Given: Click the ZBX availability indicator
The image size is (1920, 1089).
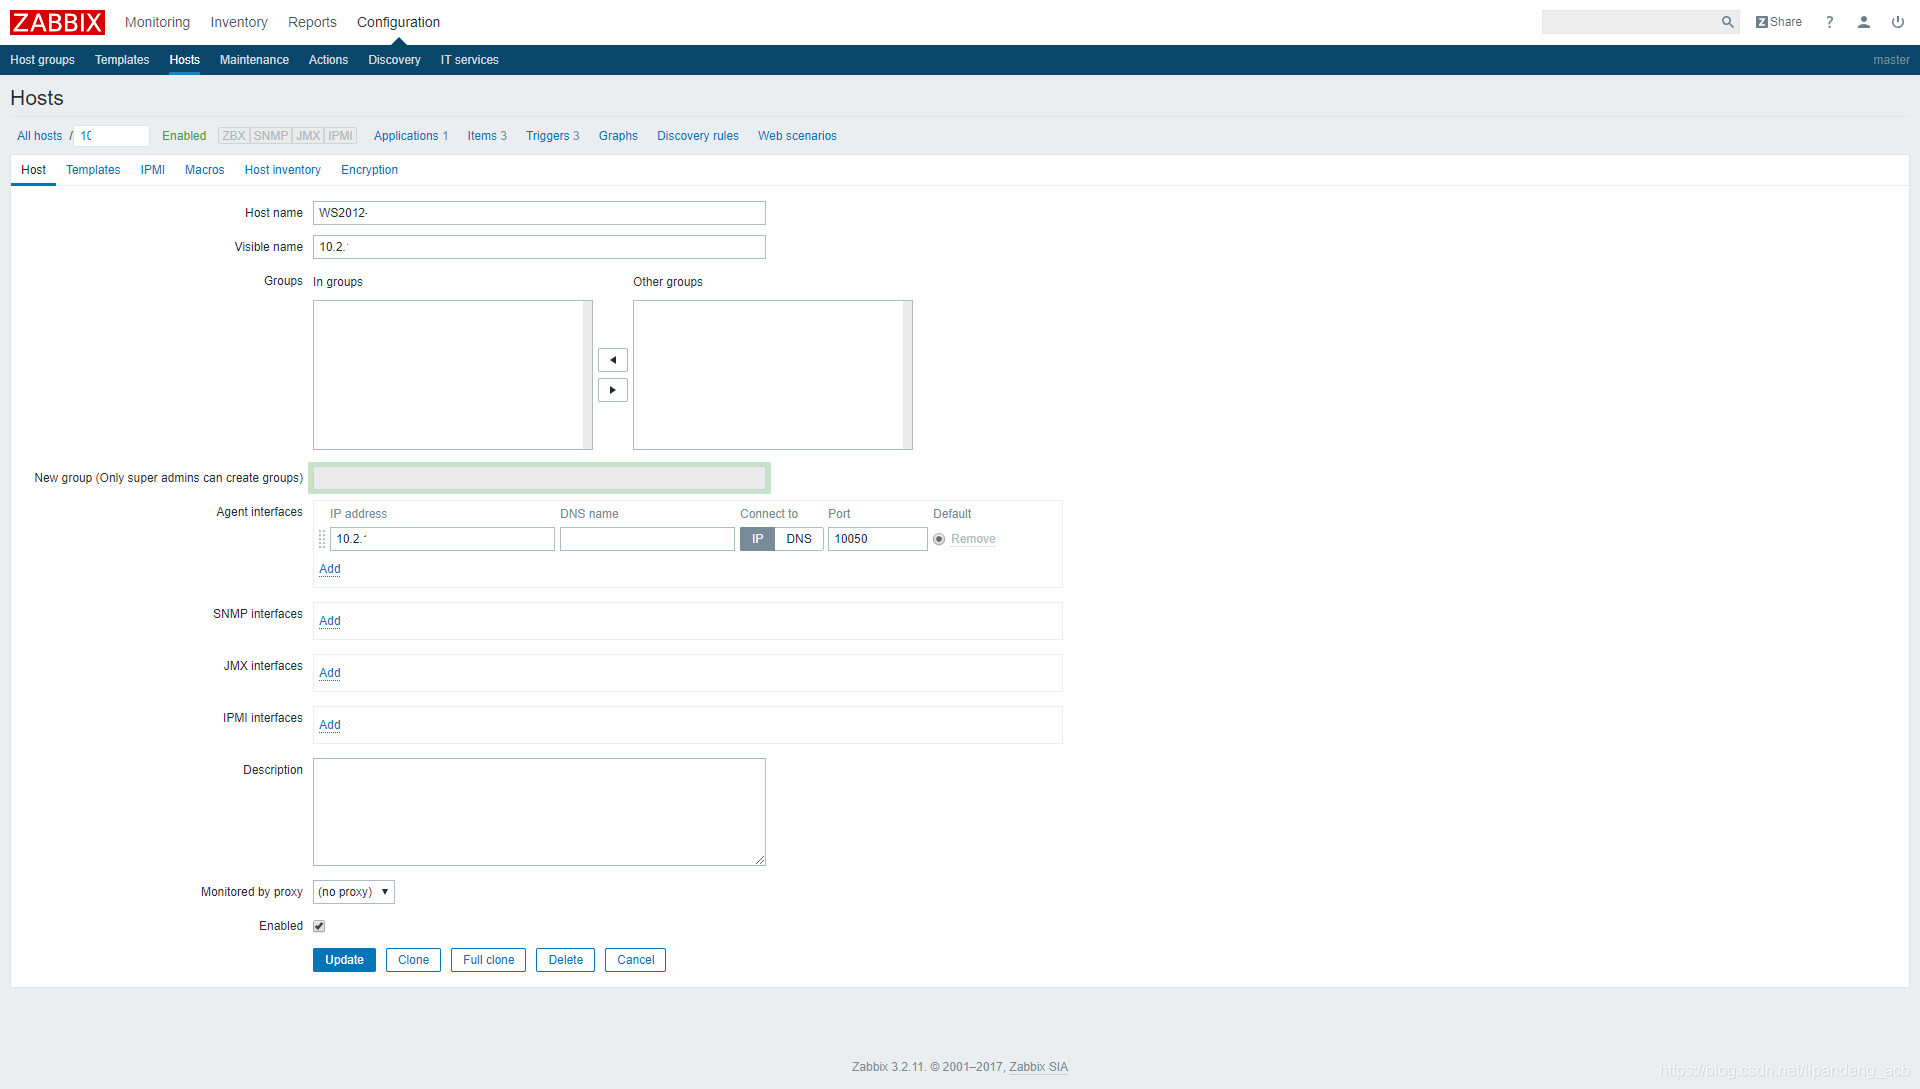Looking at the screenshot, I should click(x=234, y=136).
